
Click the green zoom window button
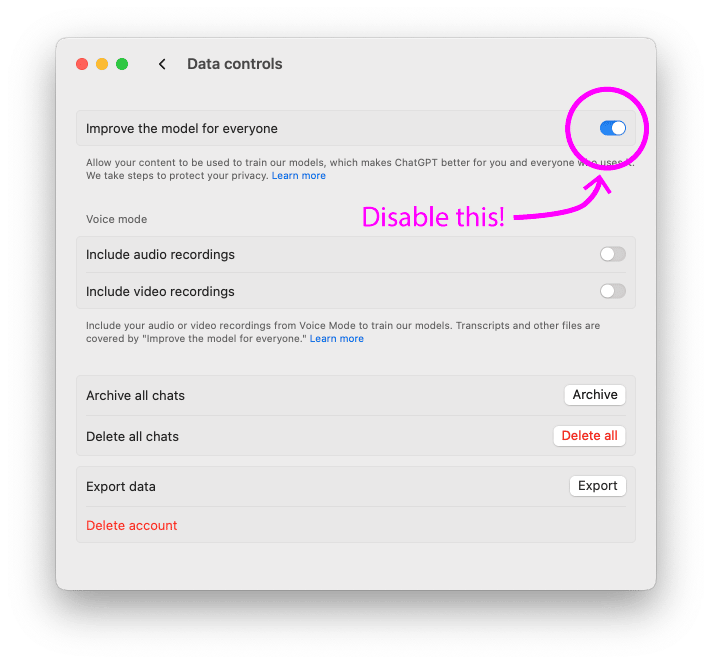pos(122,64)
